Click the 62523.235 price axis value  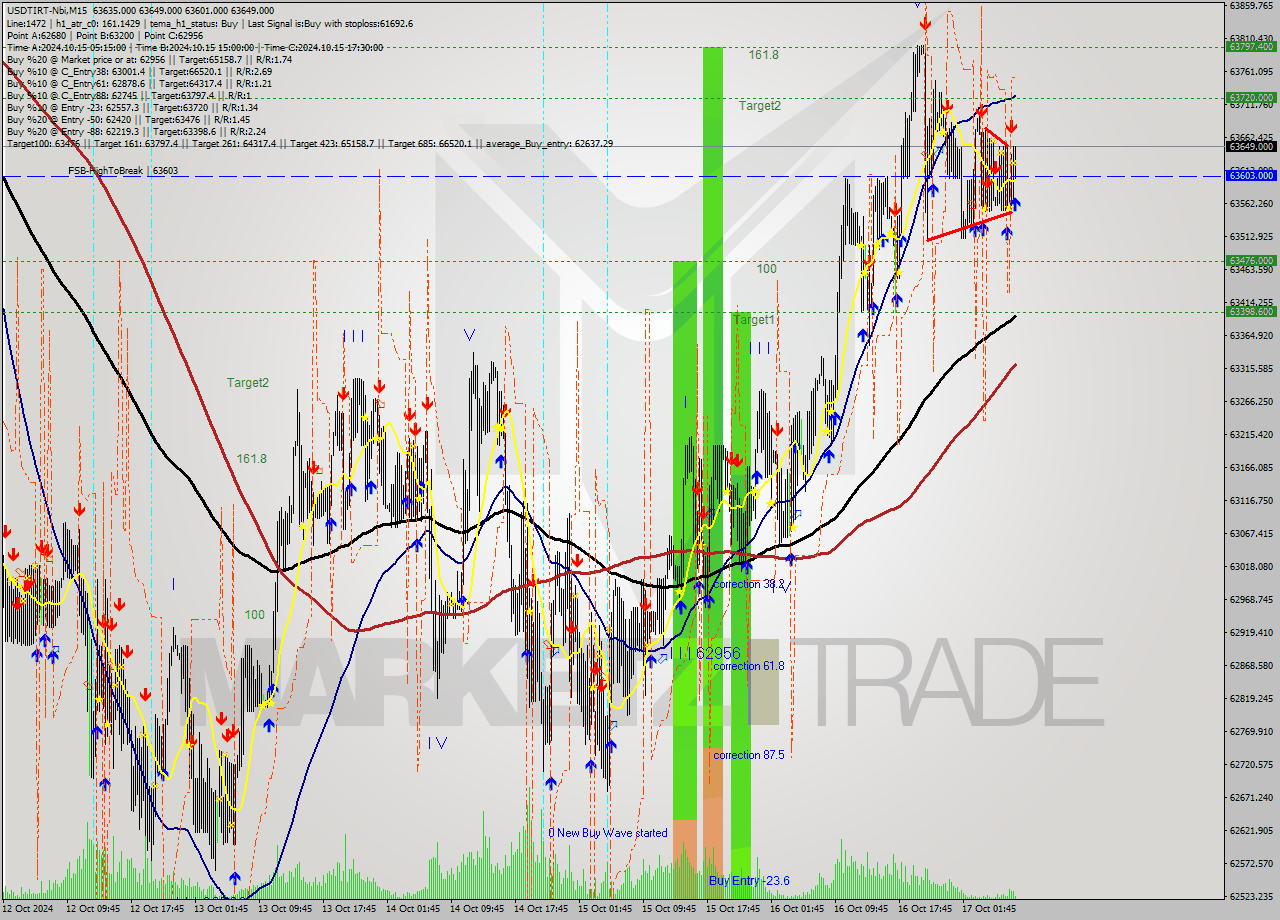pyautogui.click(x=1250, y=896)
